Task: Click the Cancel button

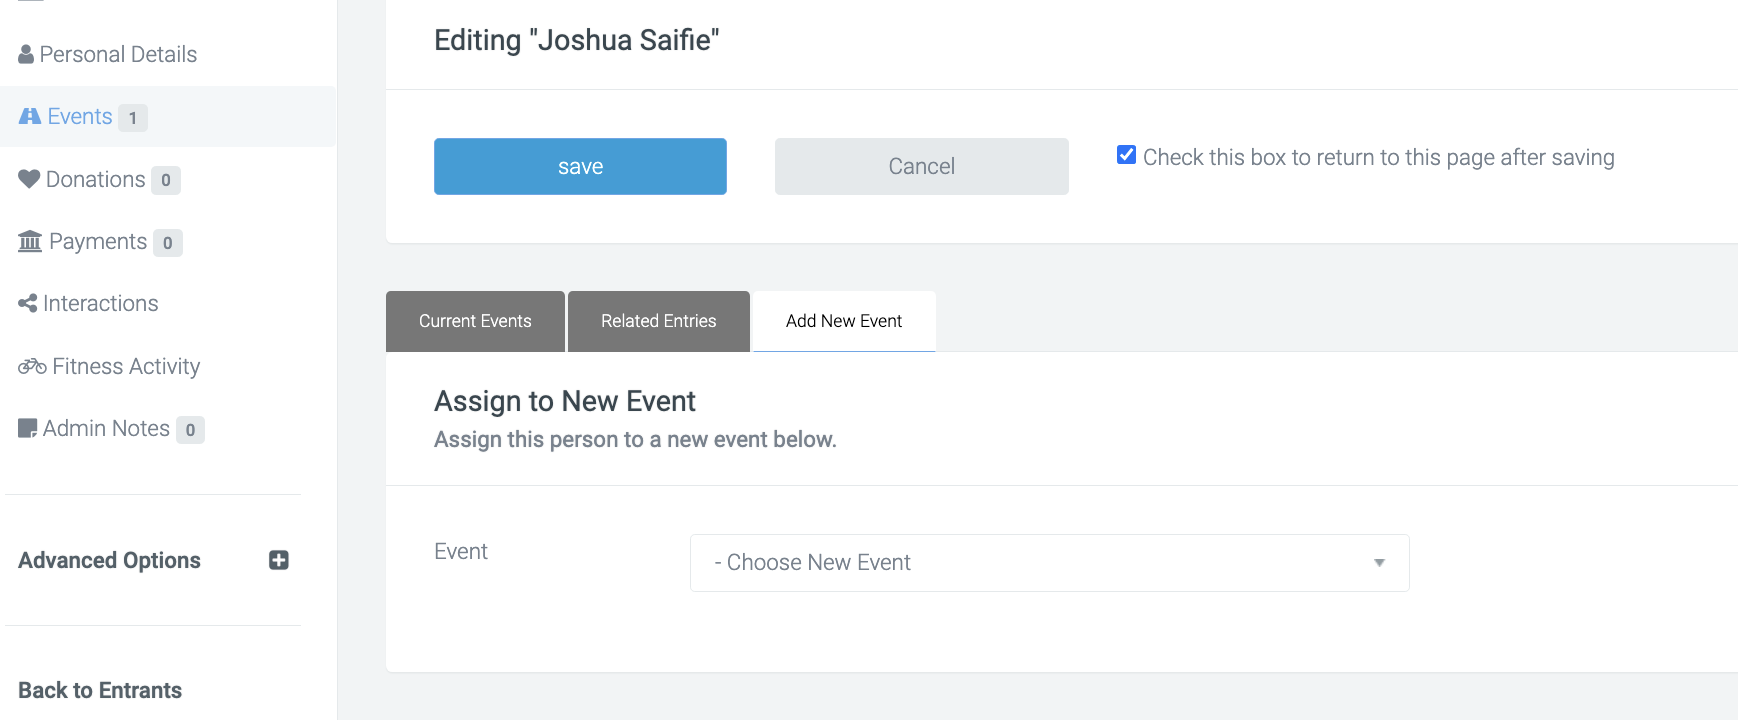Action: tap(921, 166)
